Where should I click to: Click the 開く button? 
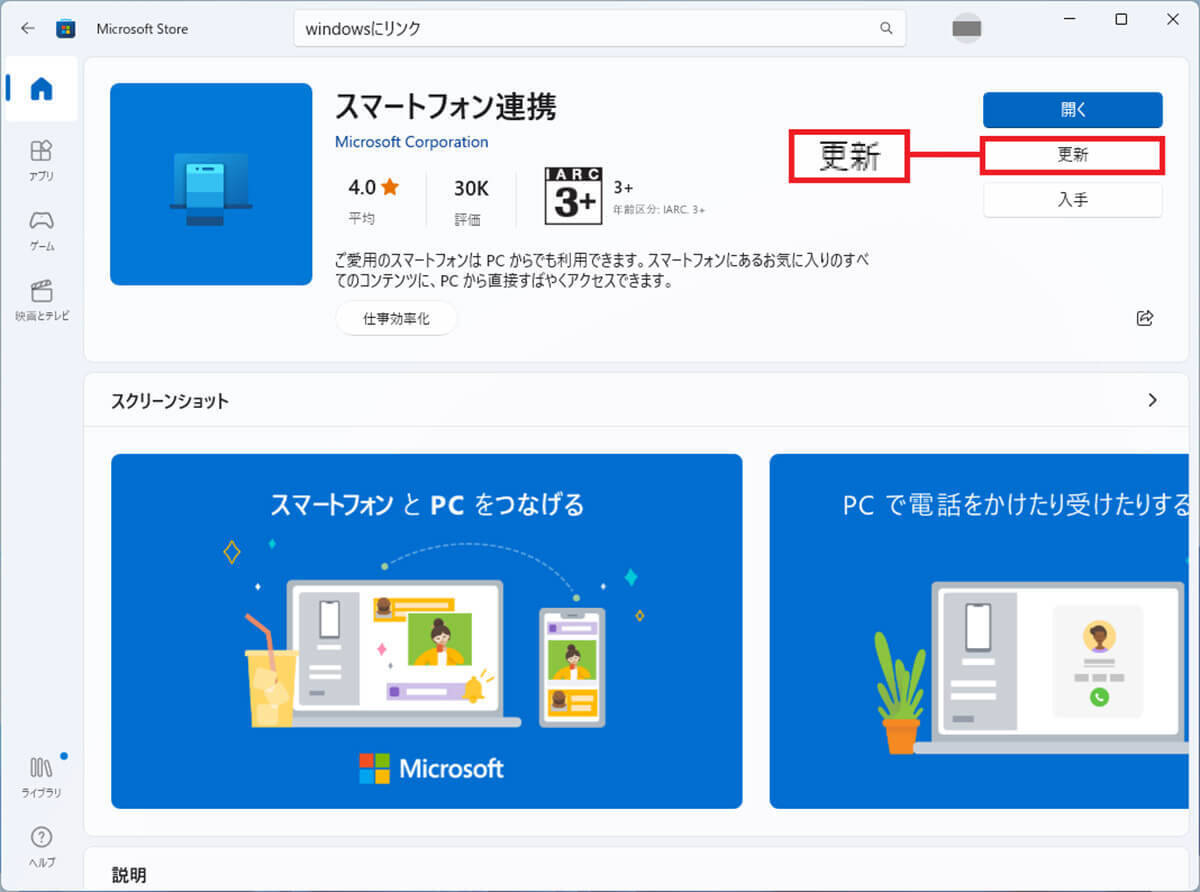[1073, 110]
